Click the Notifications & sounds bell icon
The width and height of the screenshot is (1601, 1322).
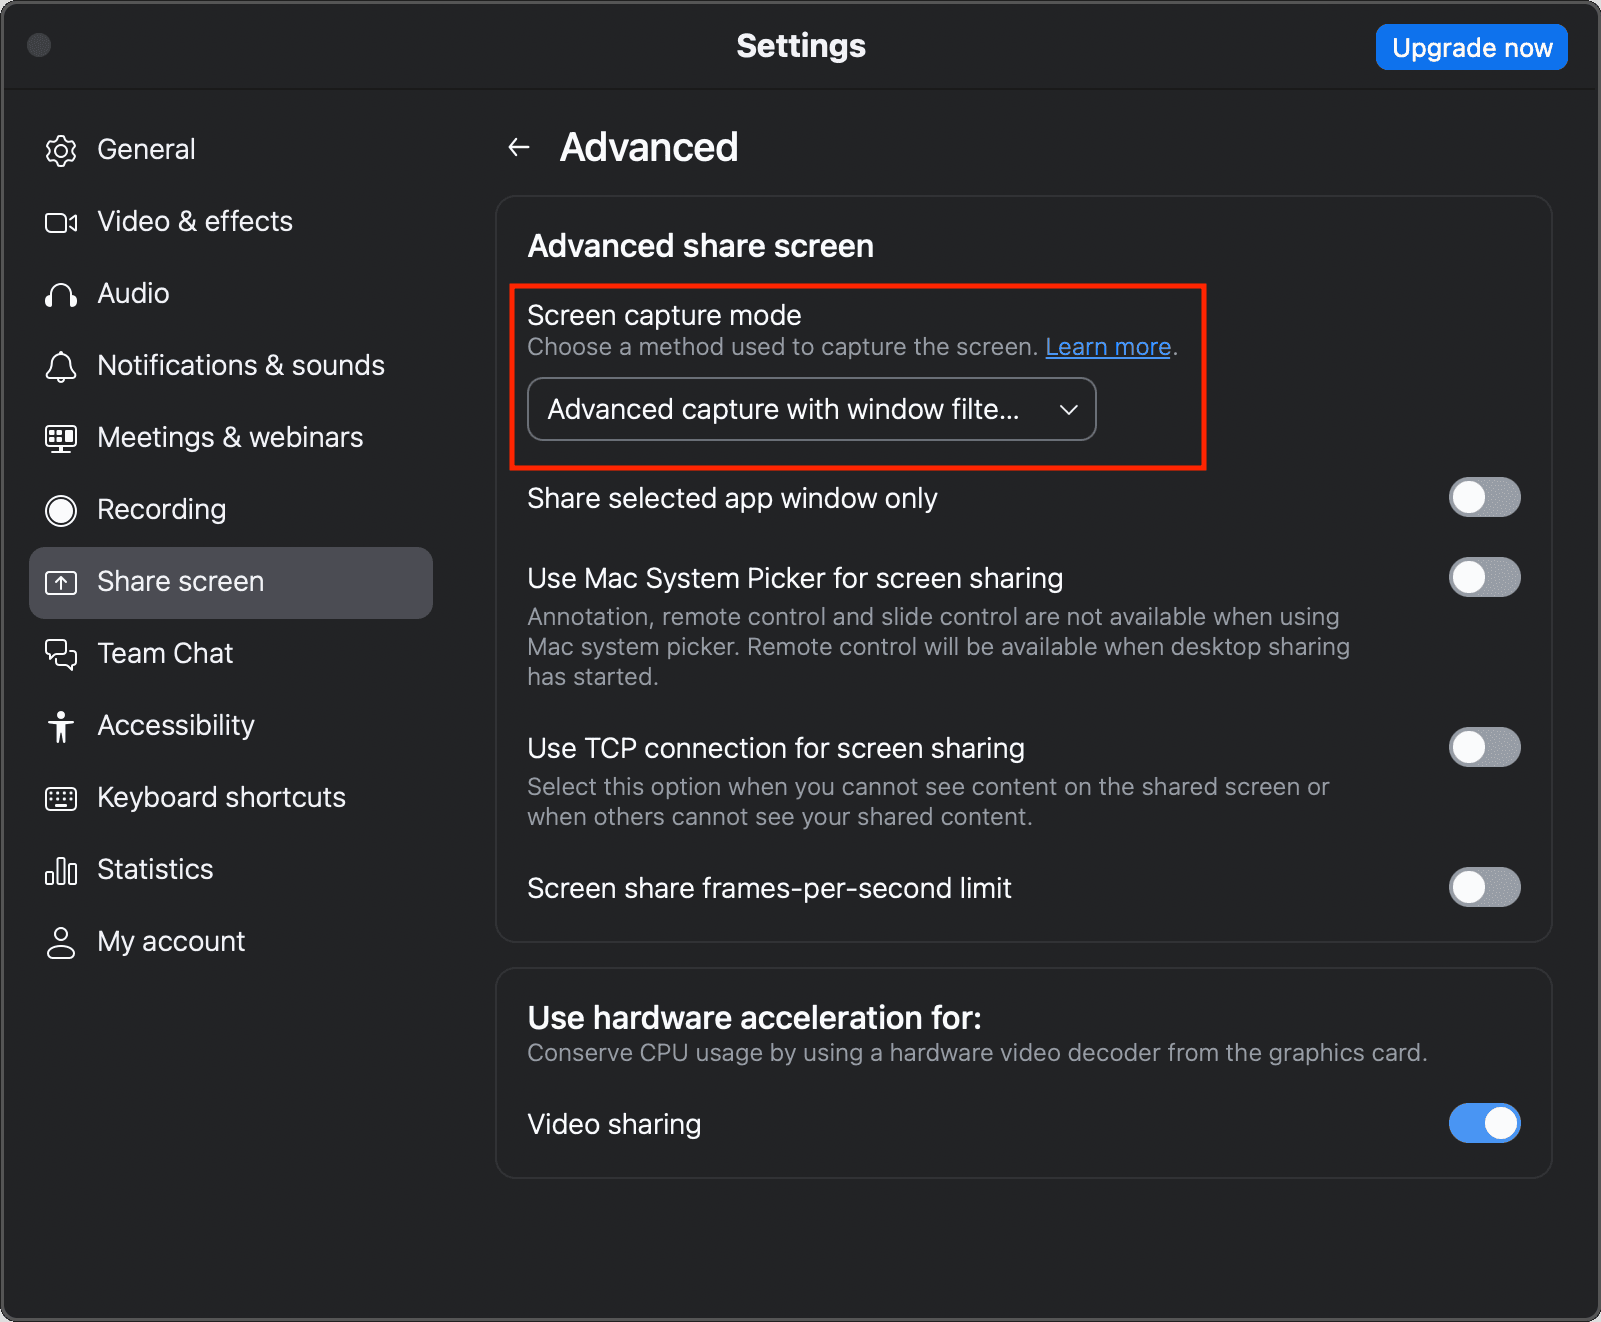pyautogui.click(x=61, y=366)
